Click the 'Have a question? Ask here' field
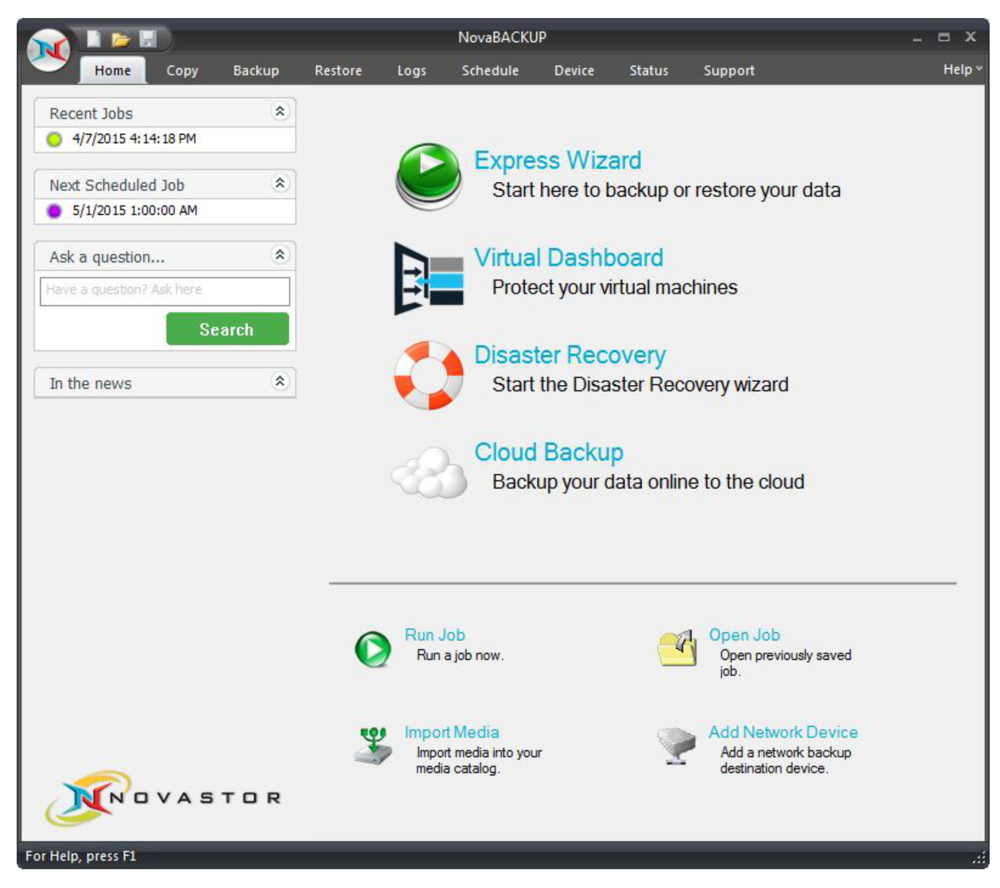The width and height of the screenshot is (1000, 888). pyautogui.click(x=165, y=291)
